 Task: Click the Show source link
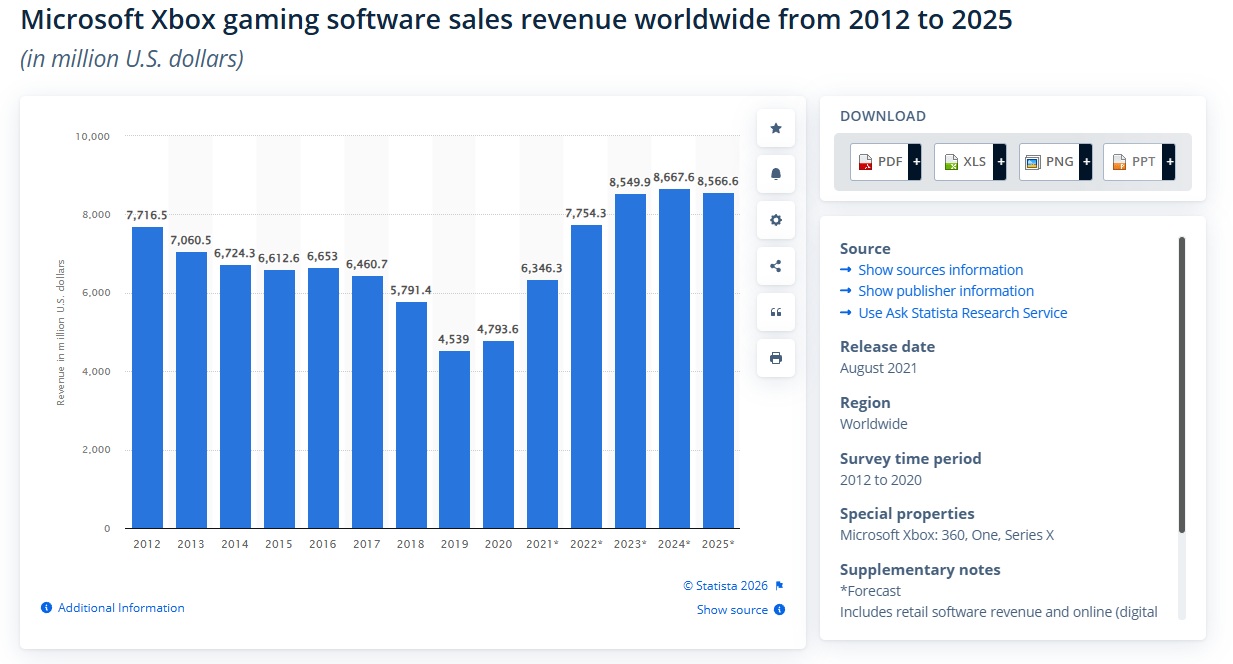(732, 610)
